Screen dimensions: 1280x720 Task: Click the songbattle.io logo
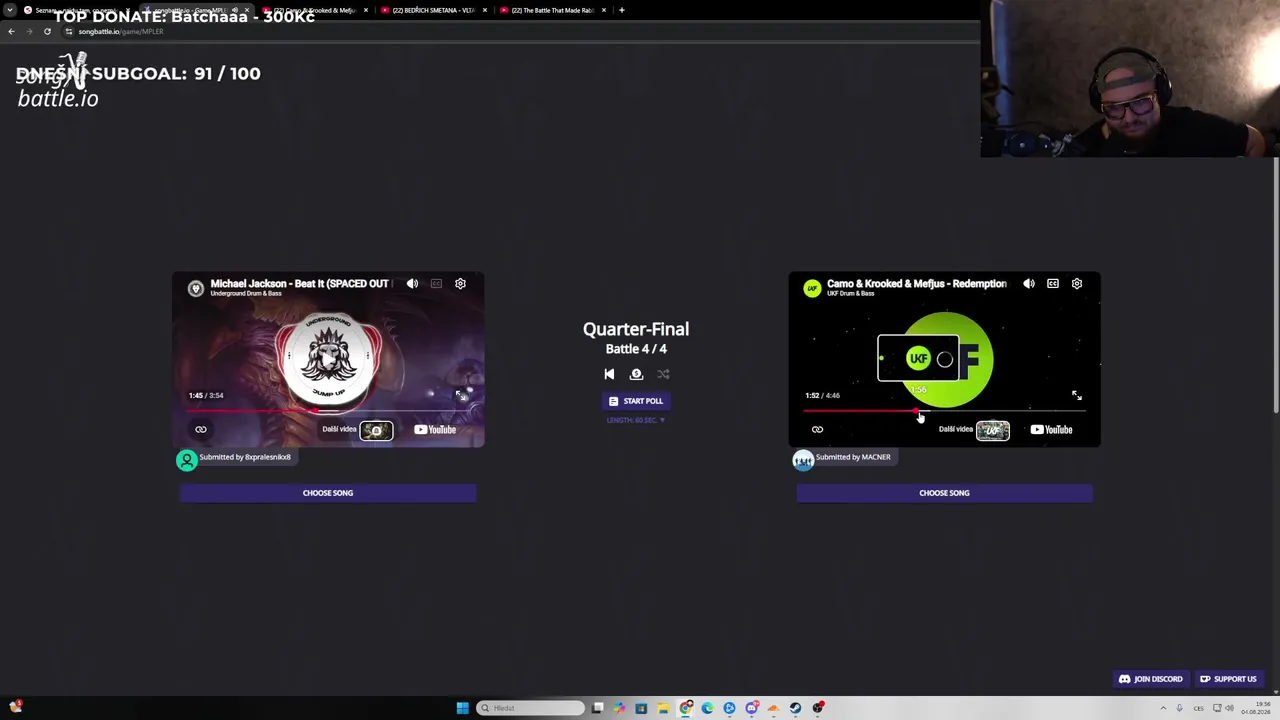pyautogui.click(x=58, y=82)
